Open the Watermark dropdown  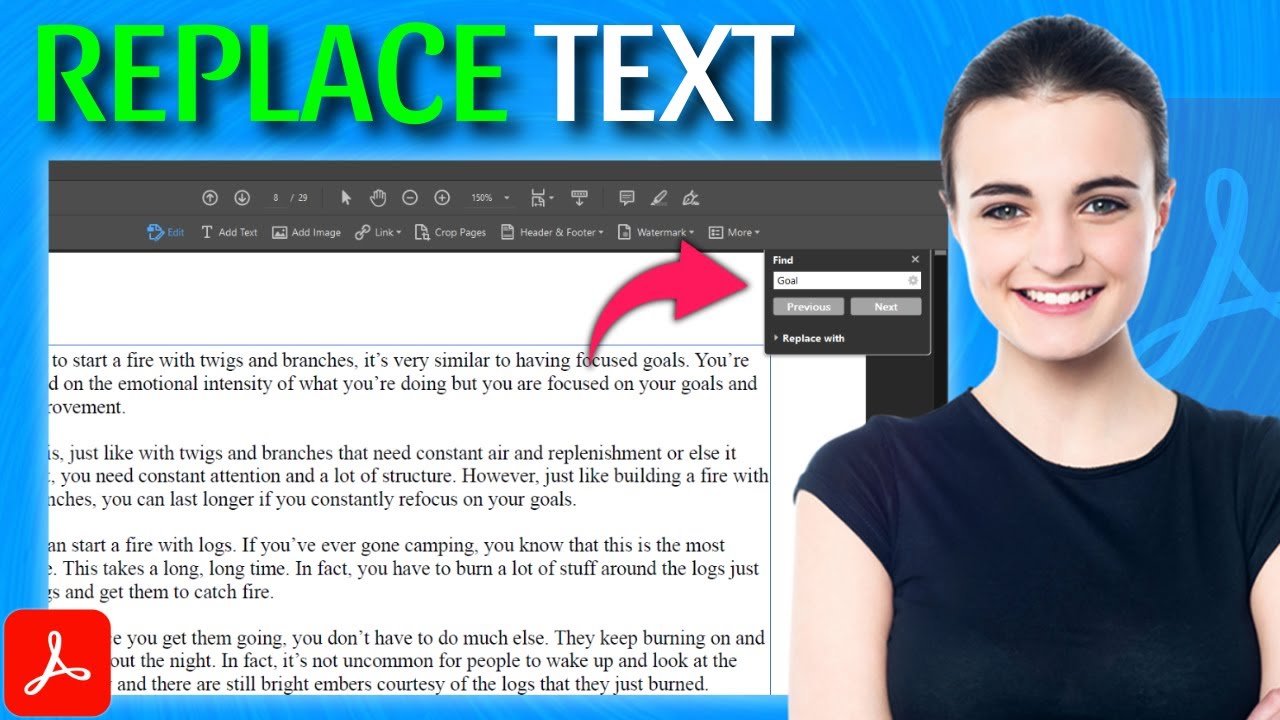(656, 232)
